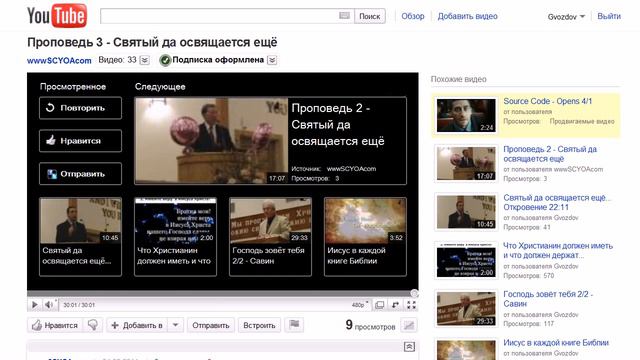Show video statistics graph icon
The width and height of the screenshot is (640, 360).
point(409,325)
